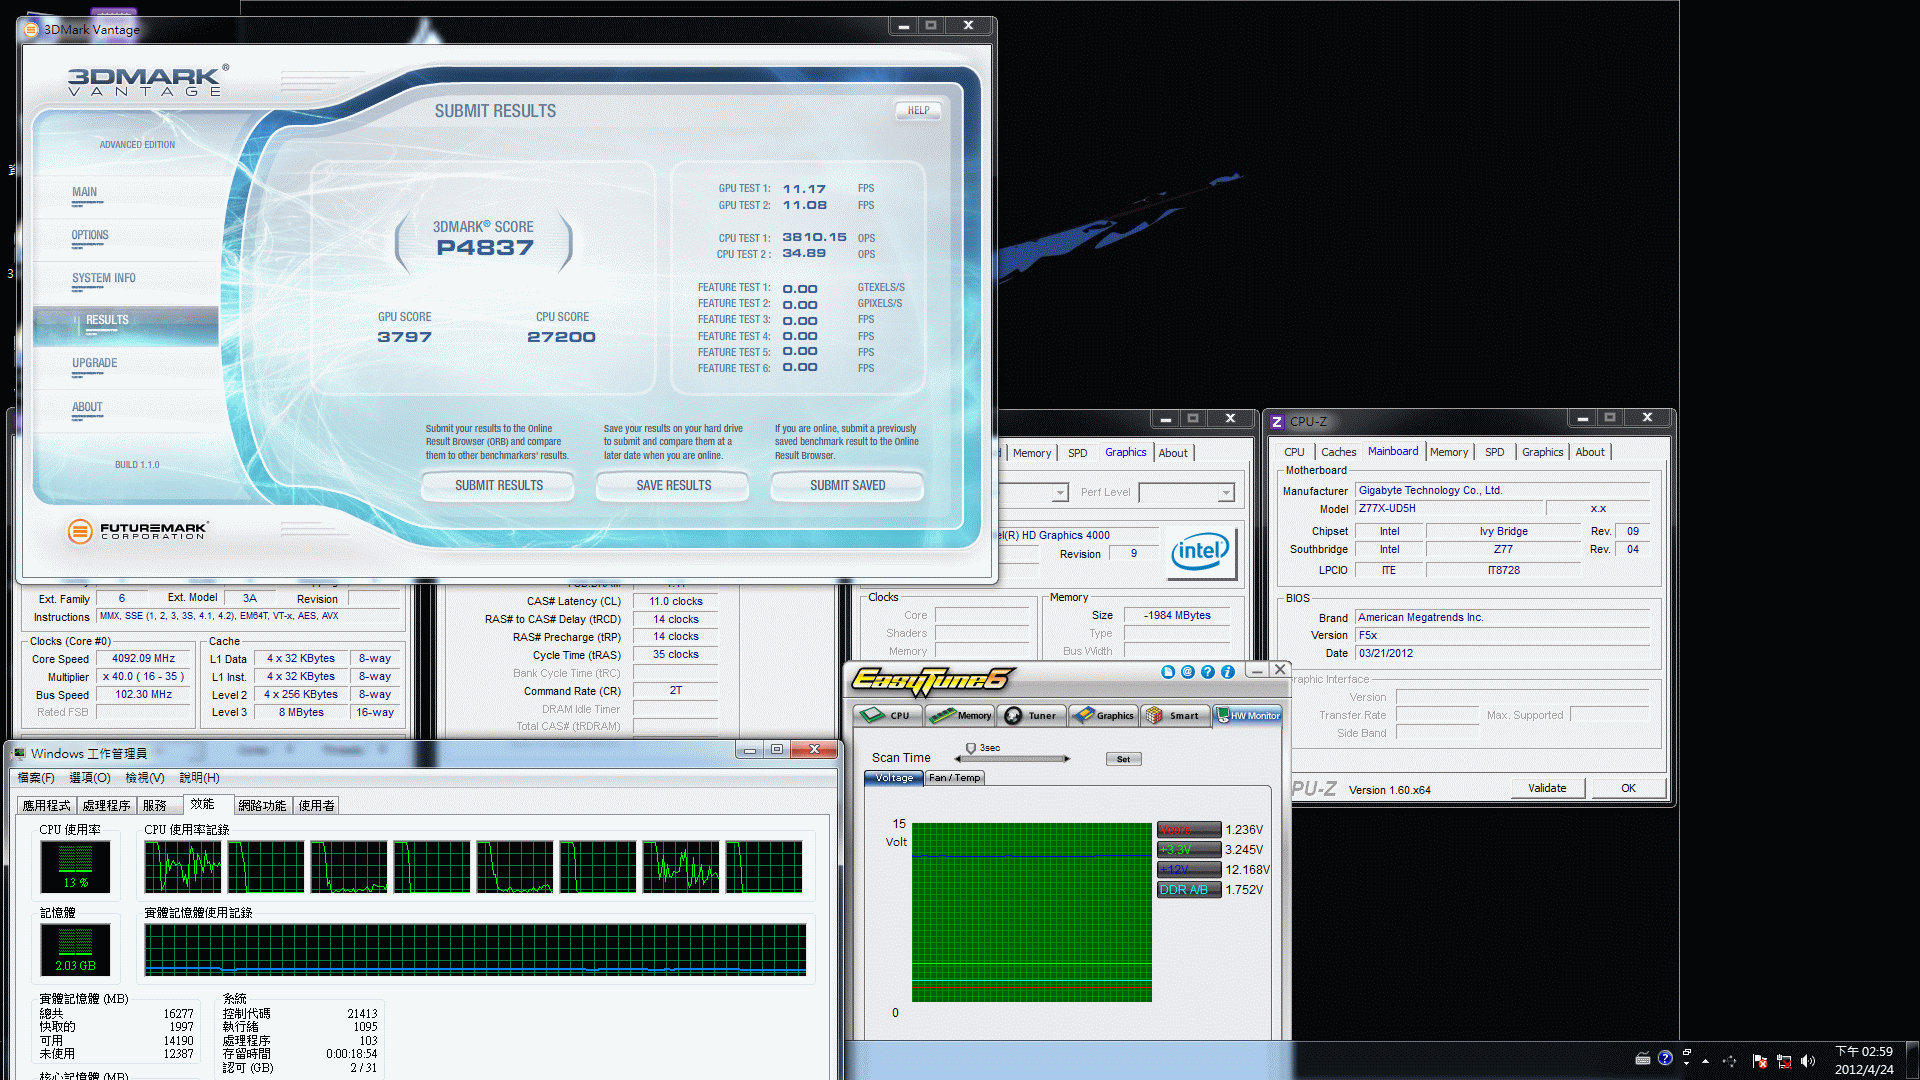Image resolution: width=1920 pixels, height=1080 pixels.
Task: Click the SAVE RESULTS button
Action: (x=674, y=486)
